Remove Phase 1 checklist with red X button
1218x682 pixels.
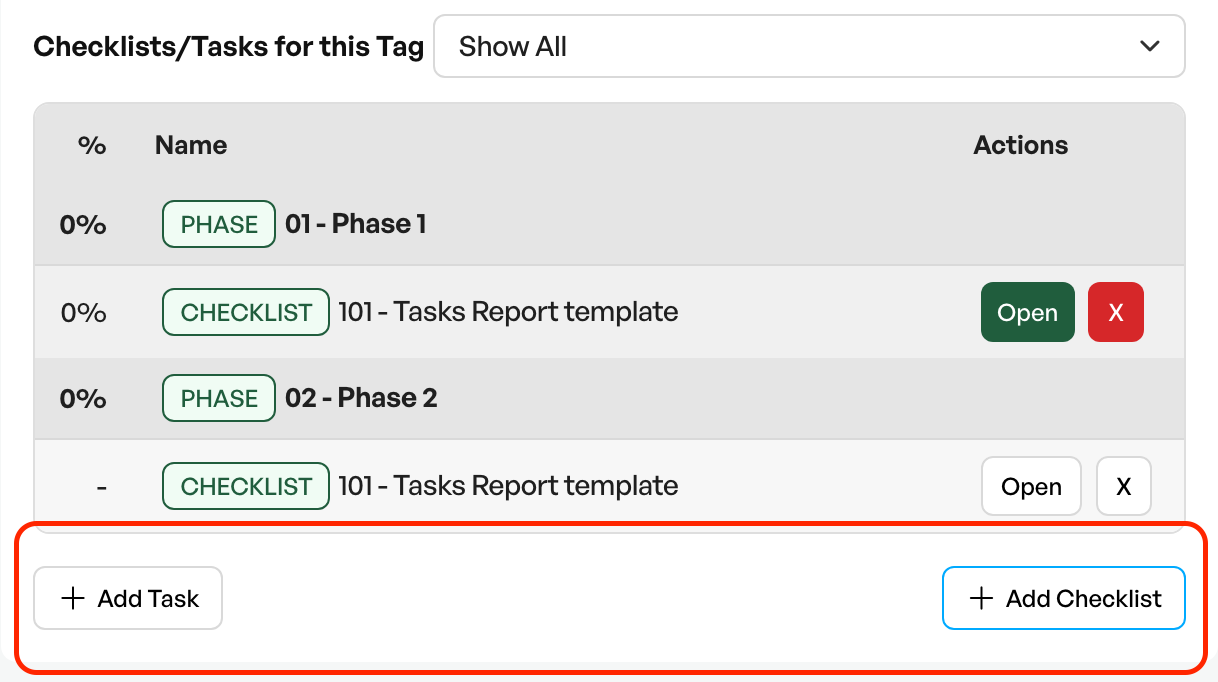1116,312
